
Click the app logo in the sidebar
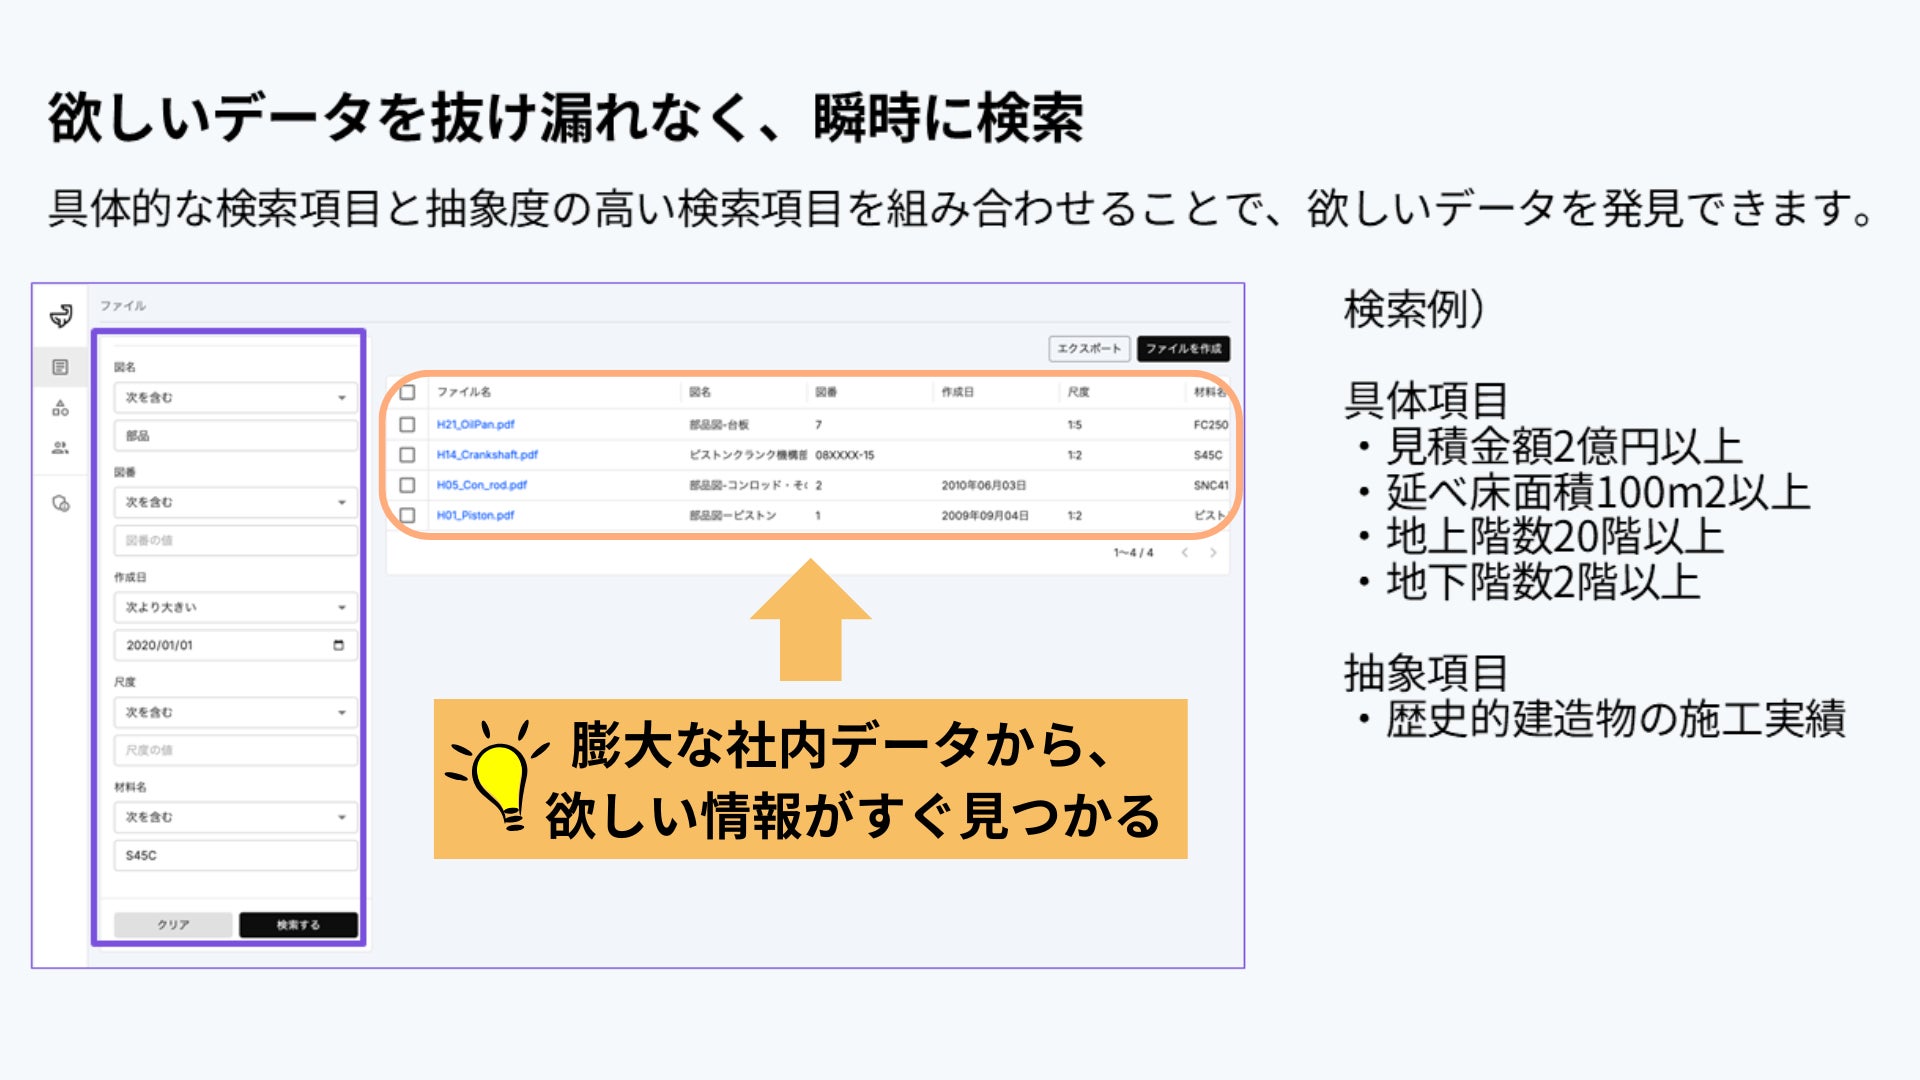61,317
